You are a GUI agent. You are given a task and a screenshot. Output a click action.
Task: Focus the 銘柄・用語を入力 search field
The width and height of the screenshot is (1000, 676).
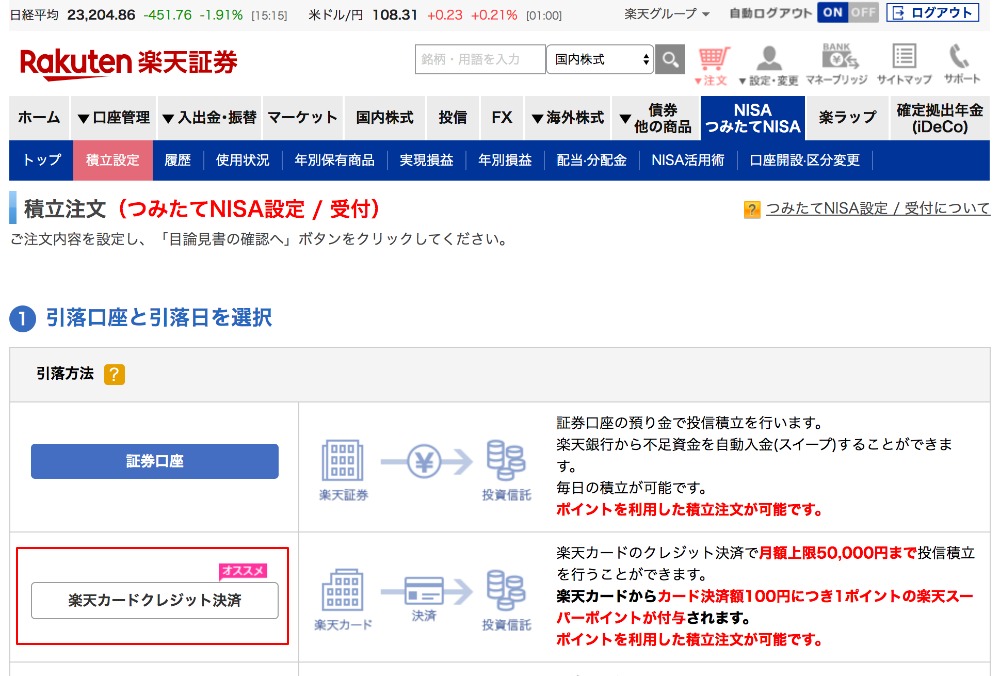coord(480,59)
